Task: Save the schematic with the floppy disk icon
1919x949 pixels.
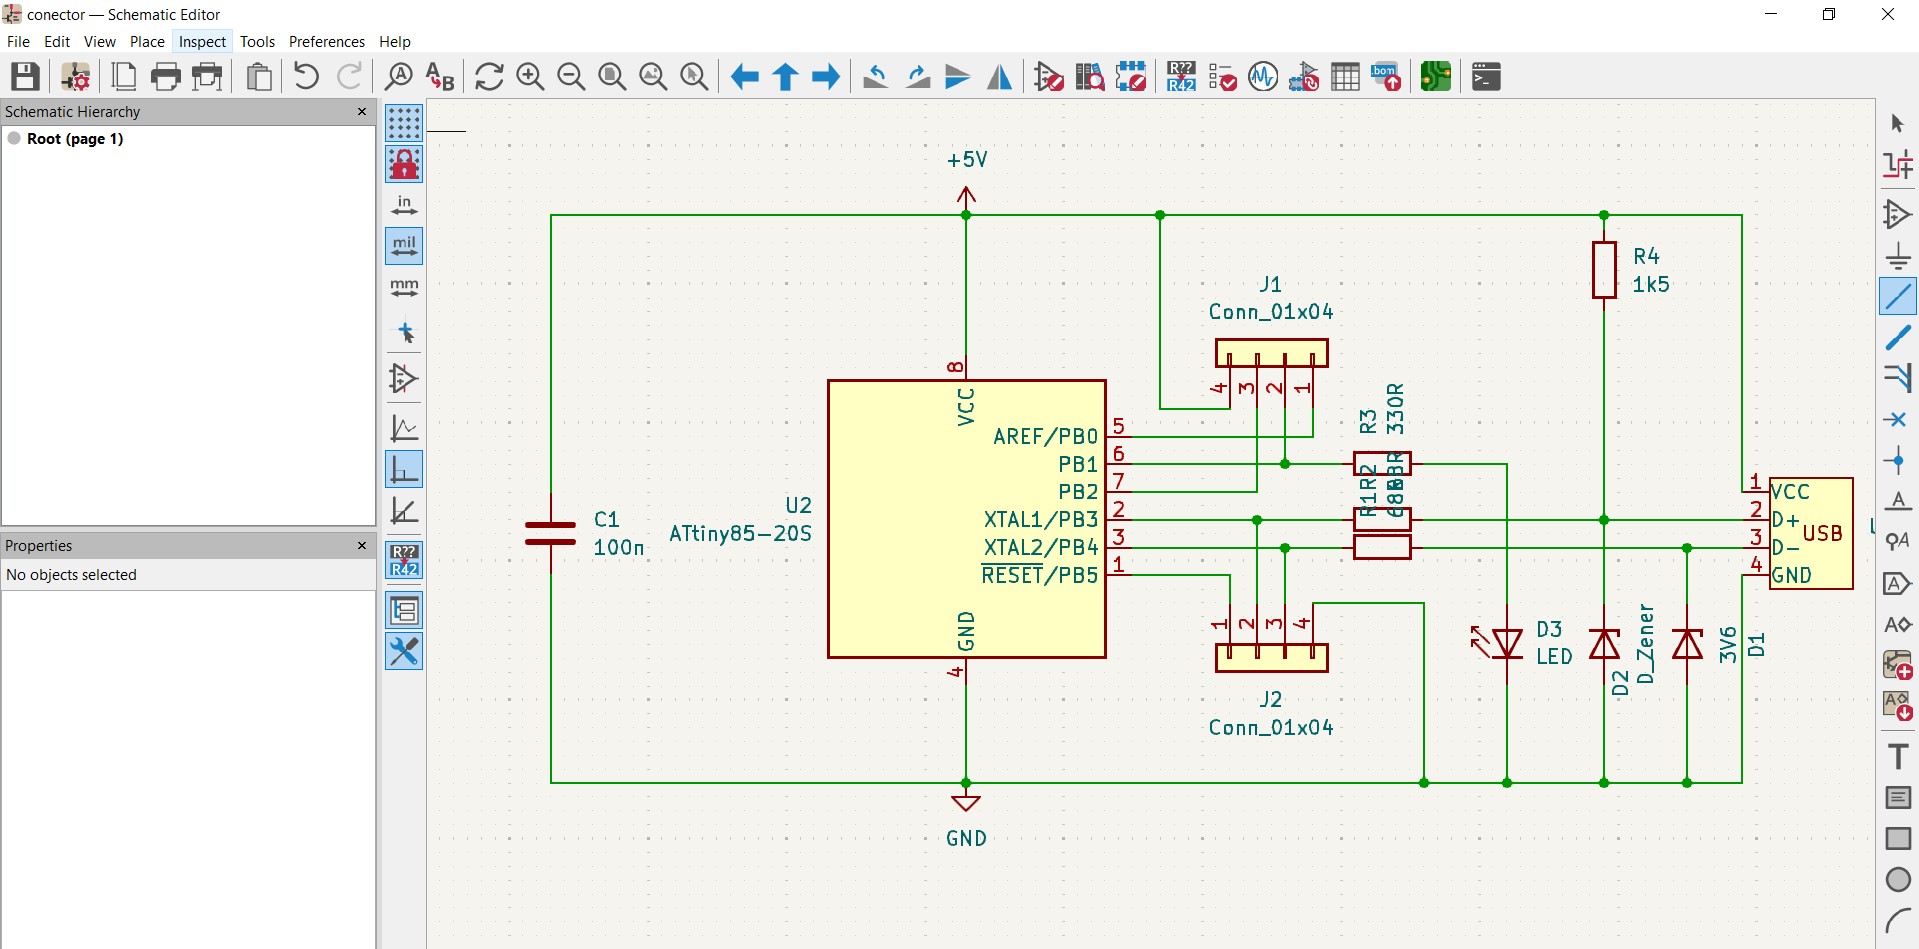Action: coord(25,76)
